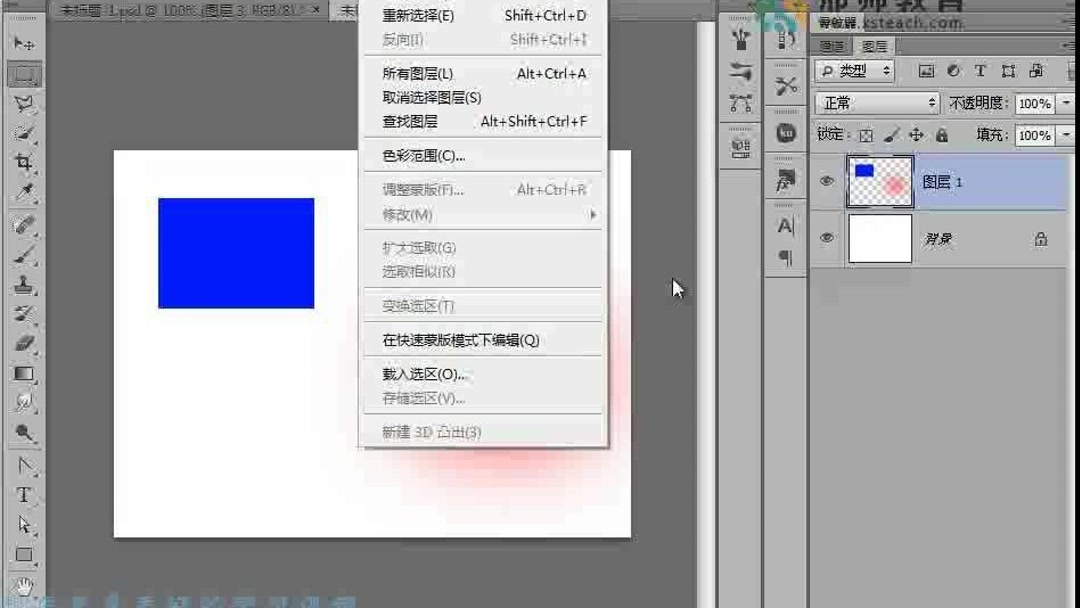The width and height of the screenshot is (1080, 608).
Task: Enable lock transparent pixels for 图层 1
Action: 866,135
